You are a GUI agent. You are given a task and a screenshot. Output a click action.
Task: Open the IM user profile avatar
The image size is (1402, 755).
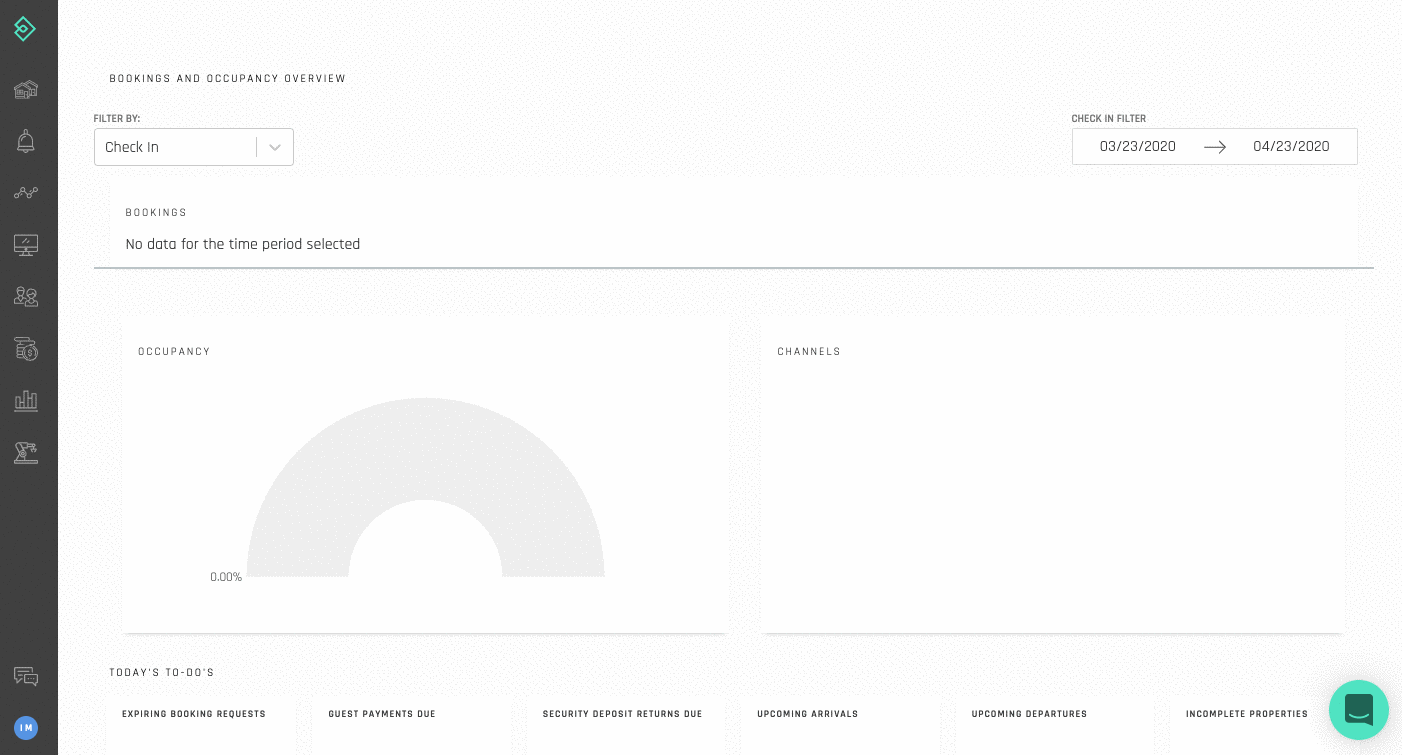(26, 728)
